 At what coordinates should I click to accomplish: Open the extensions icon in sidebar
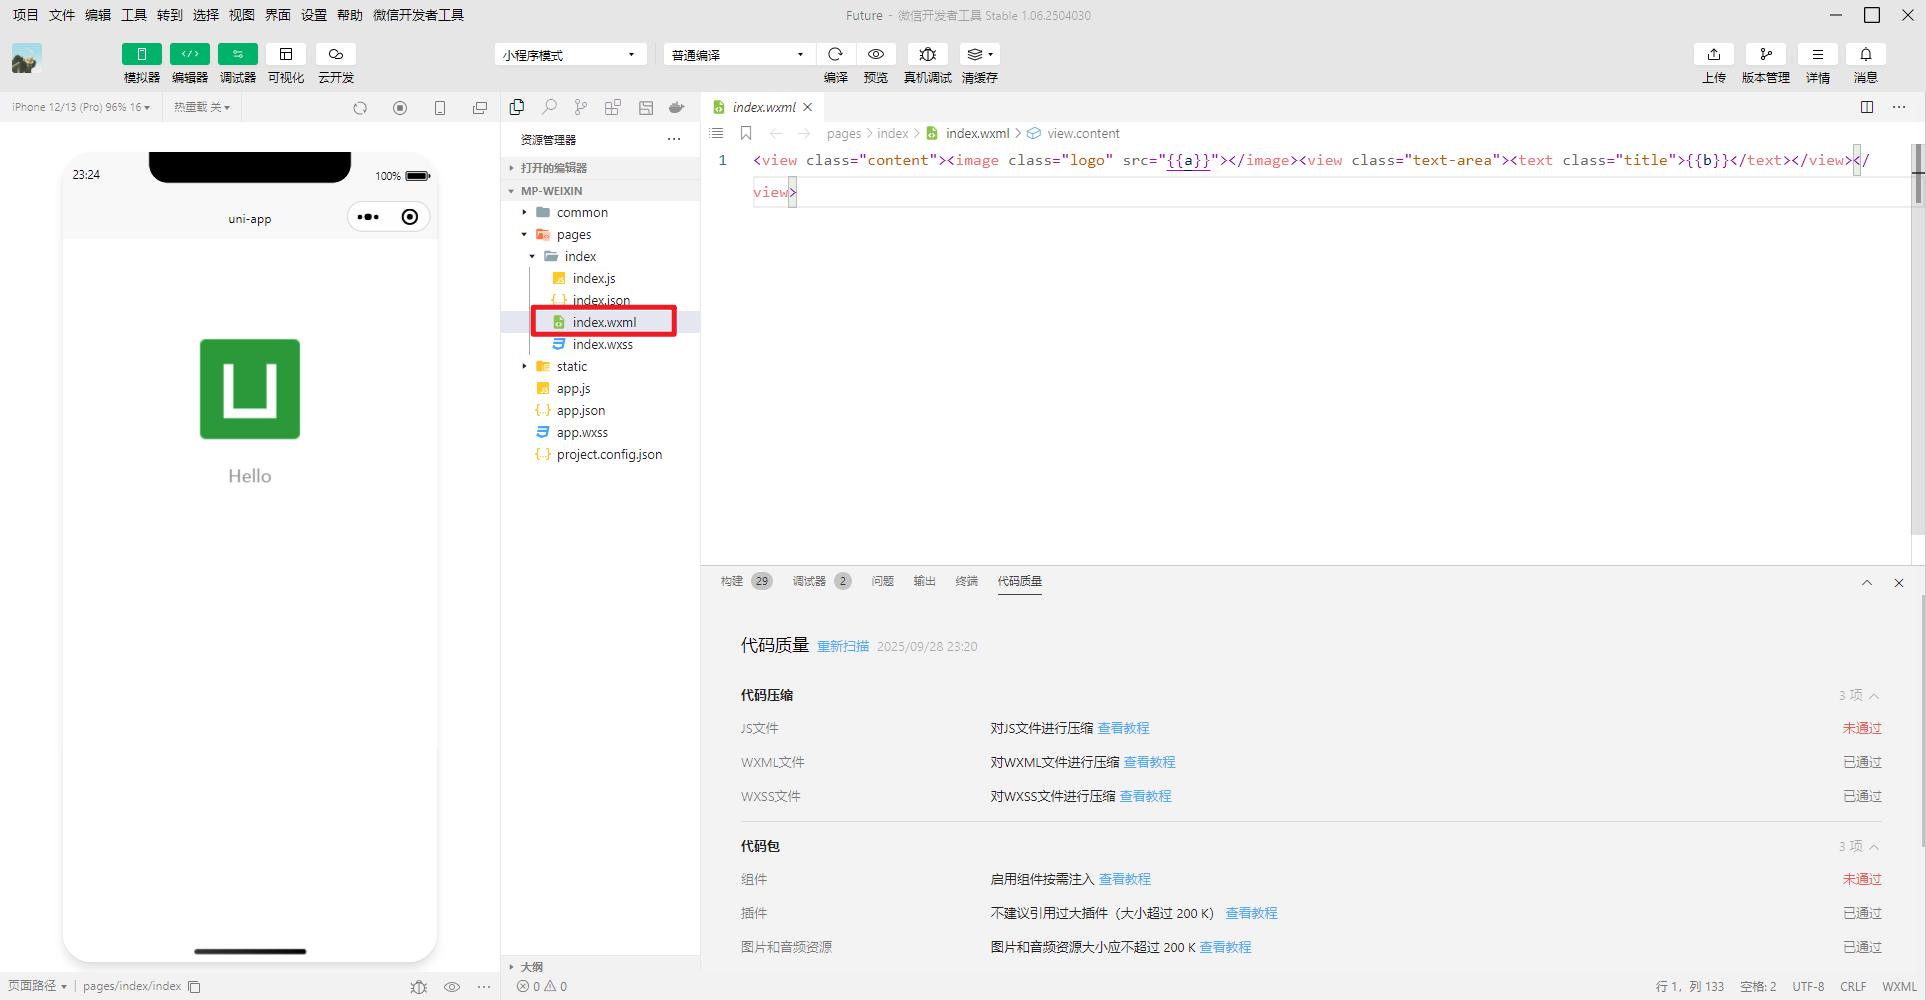click(613, 107)
